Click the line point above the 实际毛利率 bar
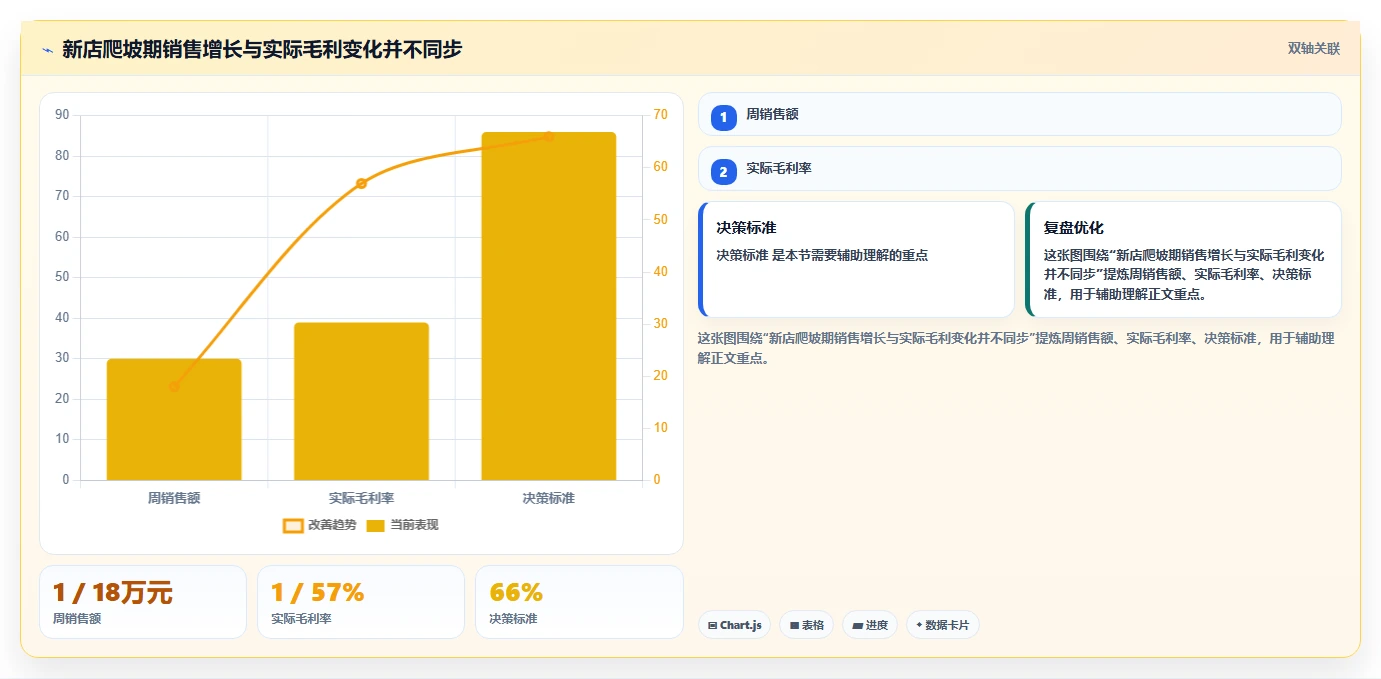 click(x=361, y=183)
